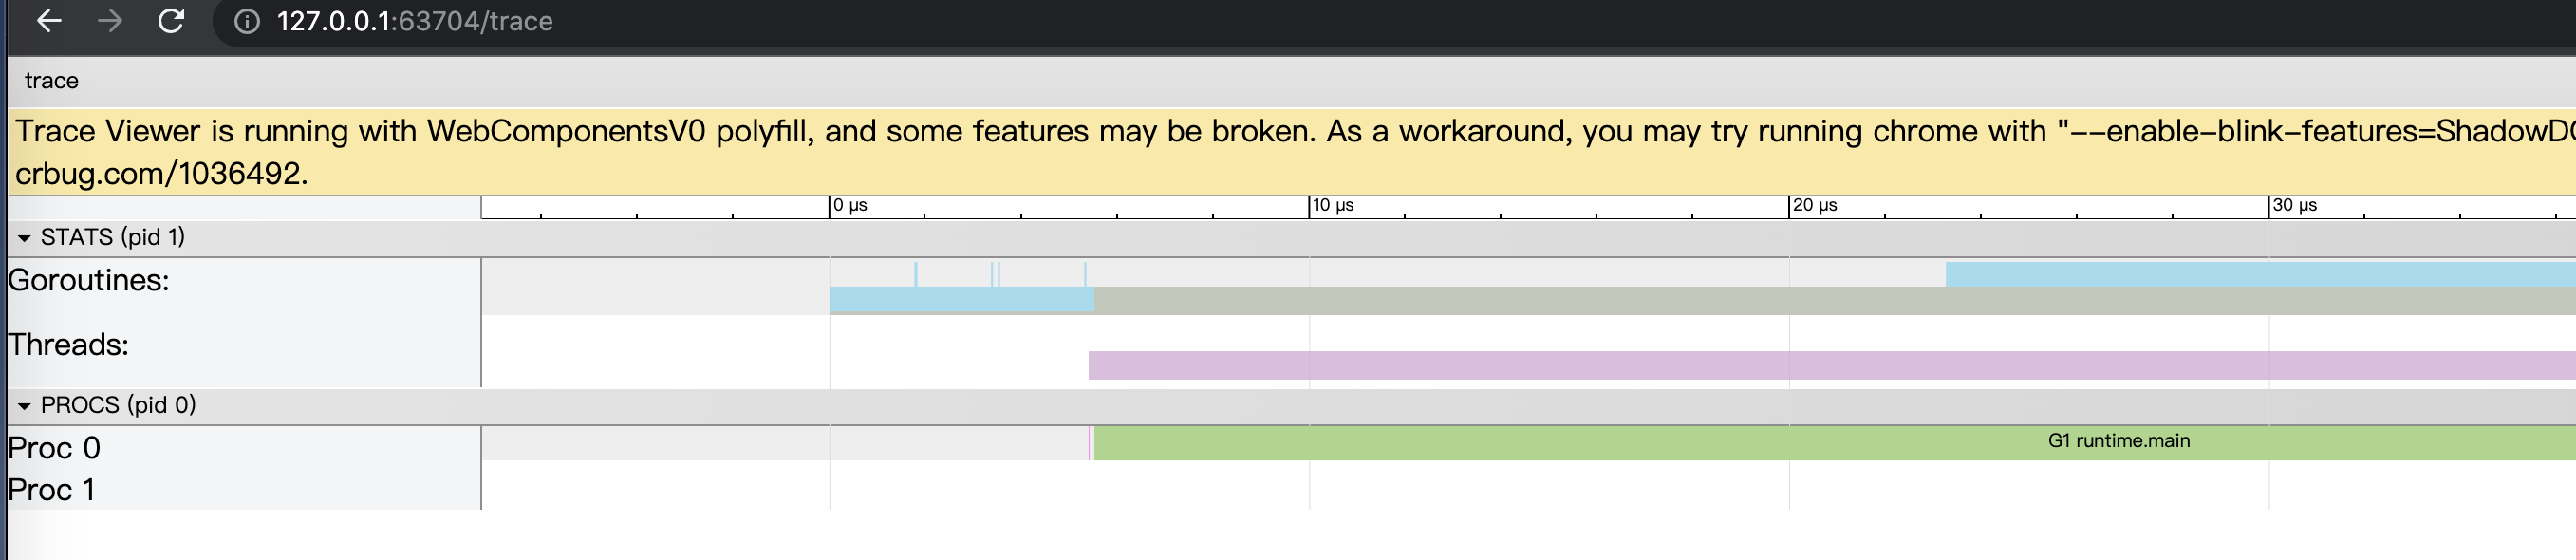
Task: Click the 20 µs timeline ruler mark
Action: (1815, 205)
